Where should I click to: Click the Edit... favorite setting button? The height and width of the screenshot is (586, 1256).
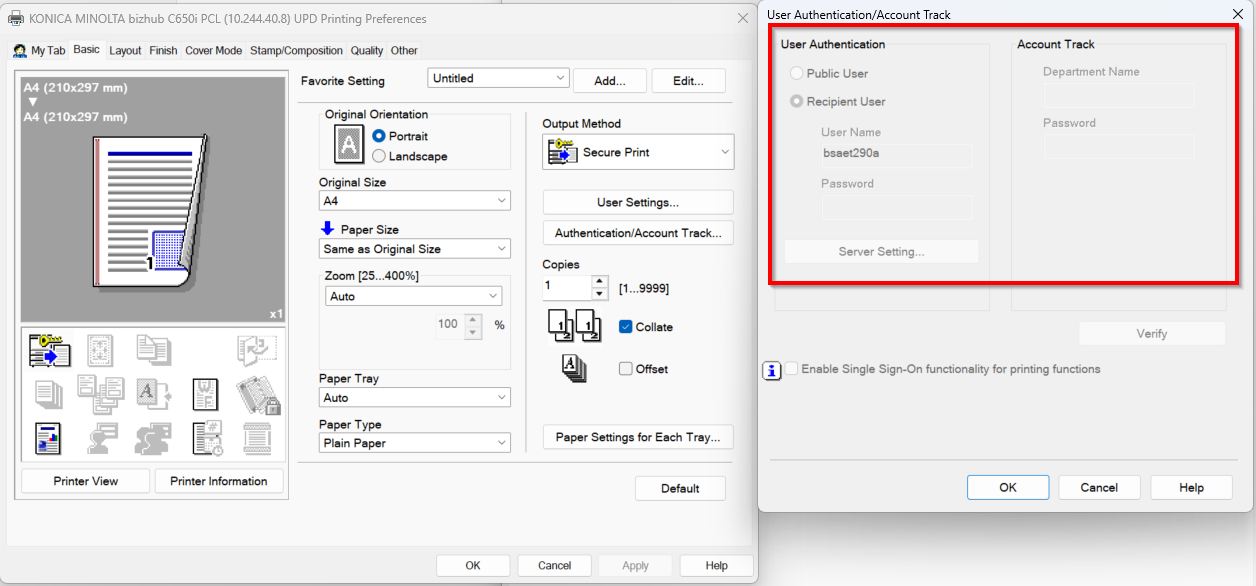tap(688, 81)
